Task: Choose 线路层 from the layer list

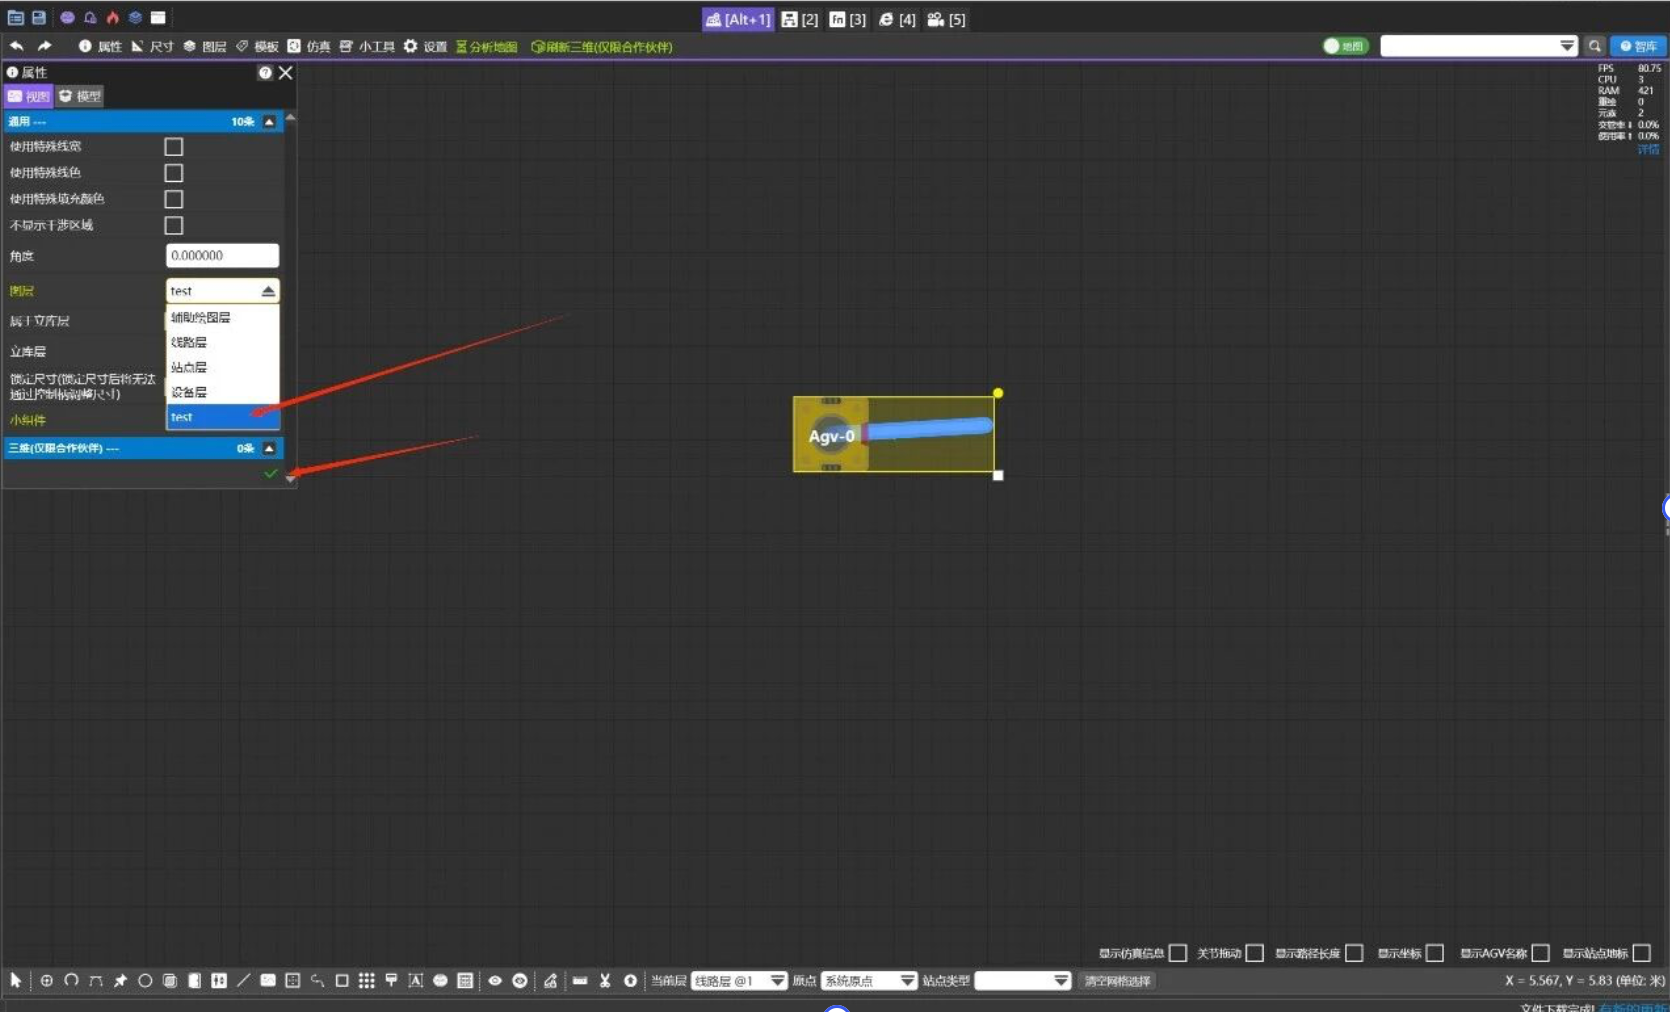Action: tap(222, 342)
